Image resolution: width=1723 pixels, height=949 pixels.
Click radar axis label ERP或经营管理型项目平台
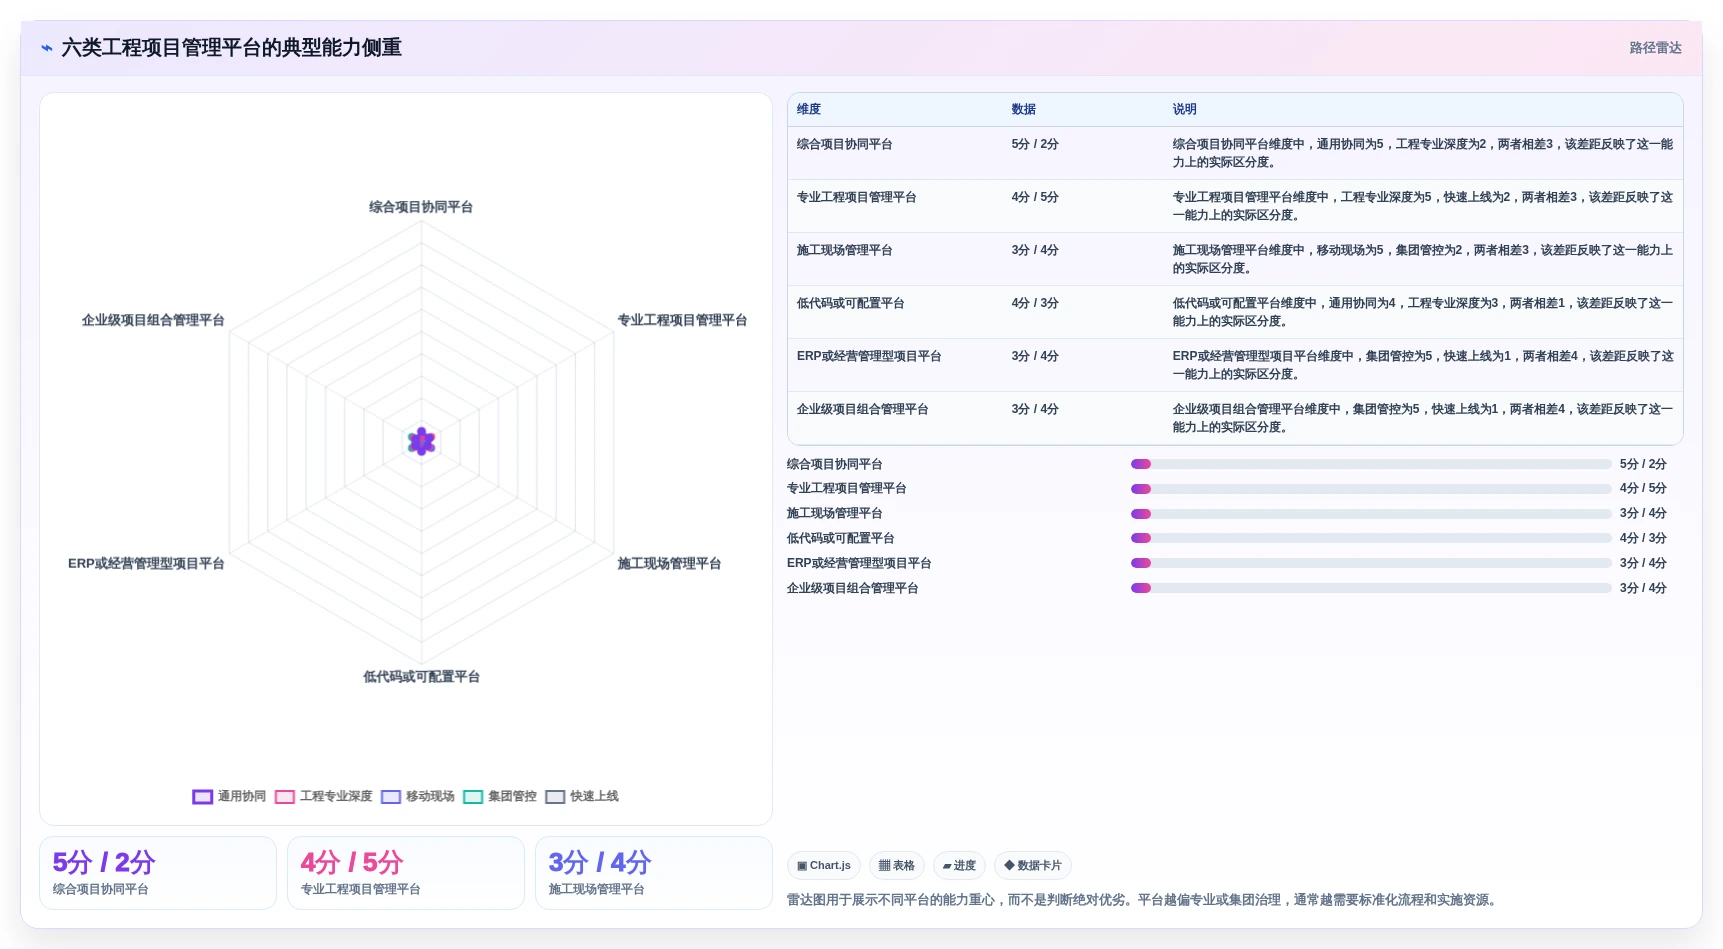[x=146, y=564]
